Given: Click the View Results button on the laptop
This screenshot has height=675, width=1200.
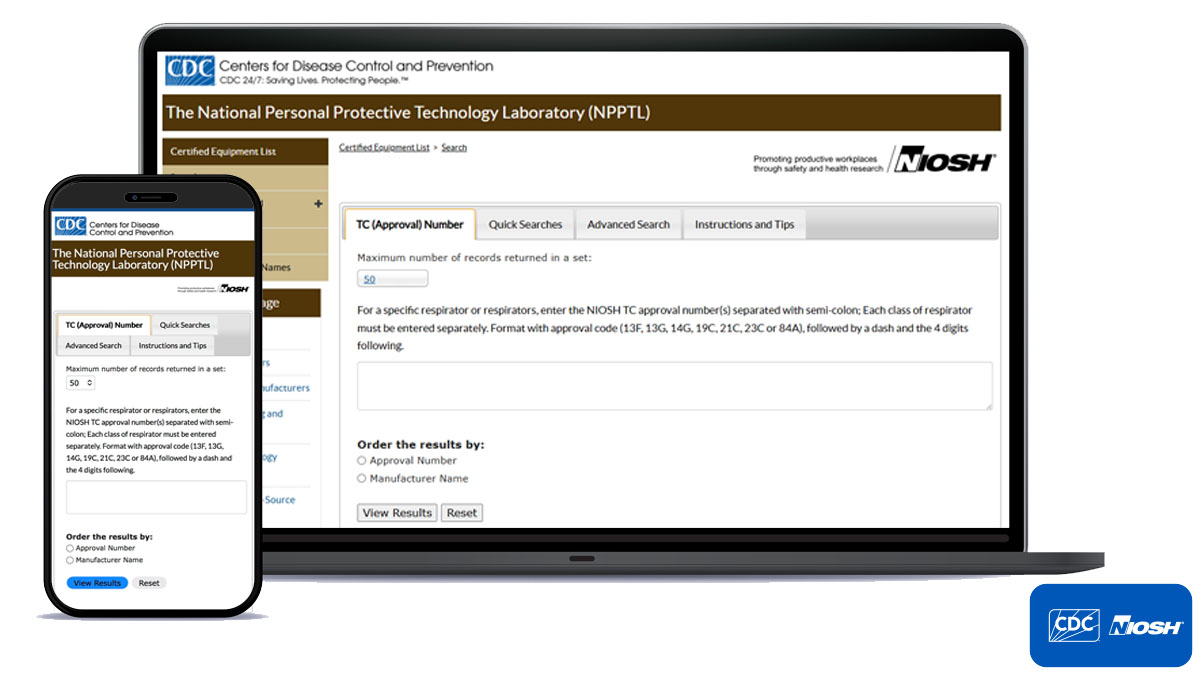Looking at the screenshot, I should 397,513.
